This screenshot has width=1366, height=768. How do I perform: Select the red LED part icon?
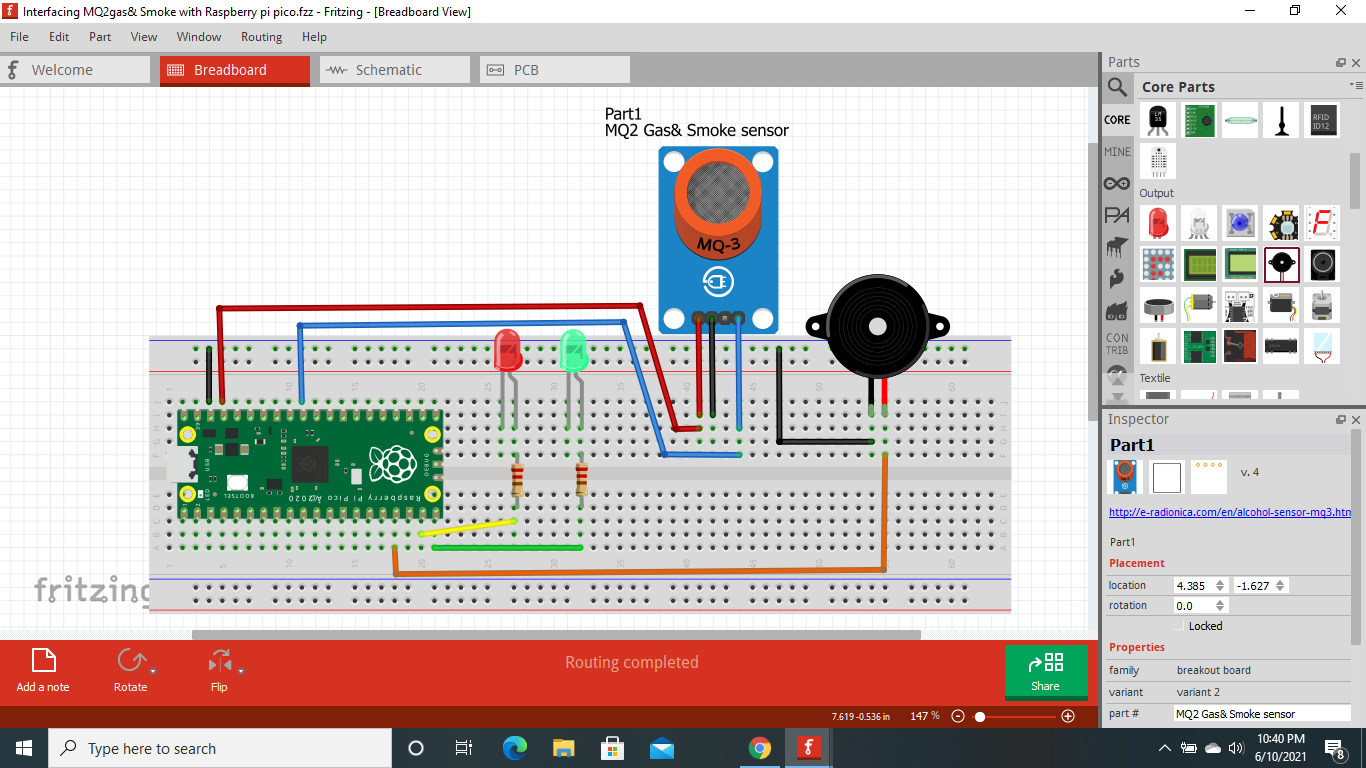[1158, 223]
